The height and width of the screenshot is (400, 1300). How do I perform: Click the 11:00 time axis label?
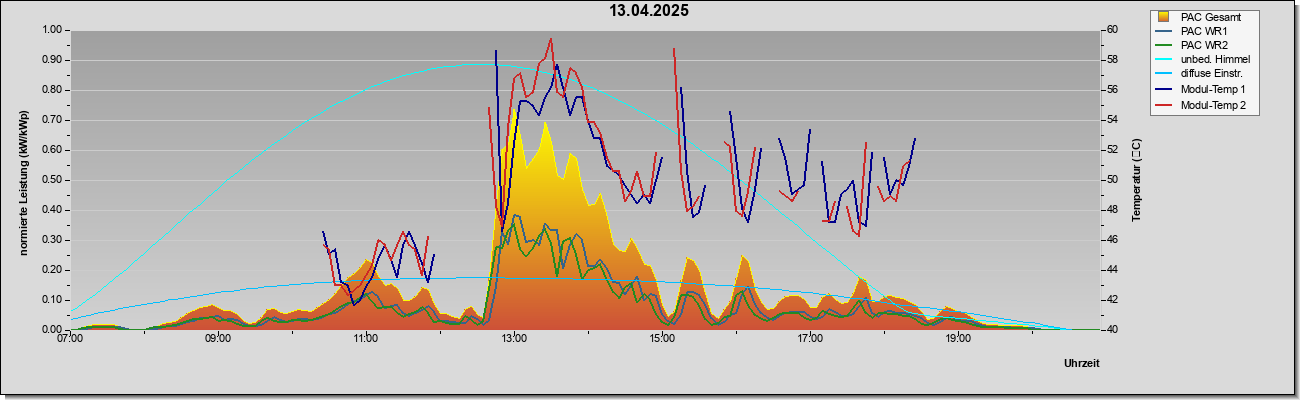pyautogui.click(x=366, y=339)
